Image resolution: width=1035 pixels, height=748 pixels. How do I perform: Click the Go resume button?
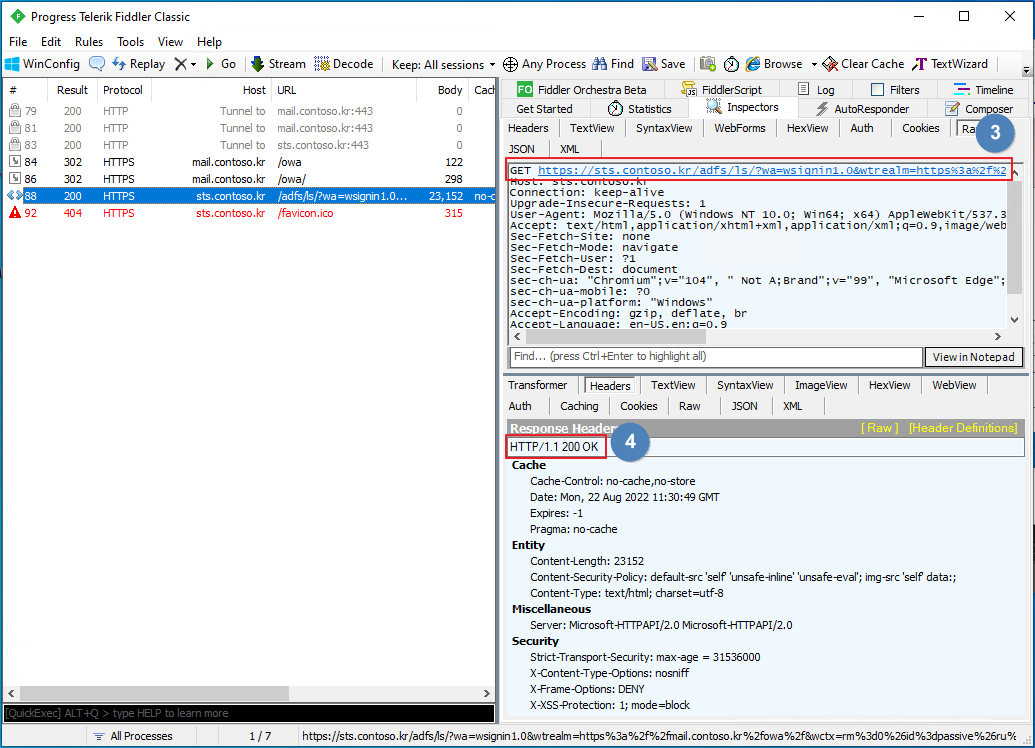[x=221, y=64]
